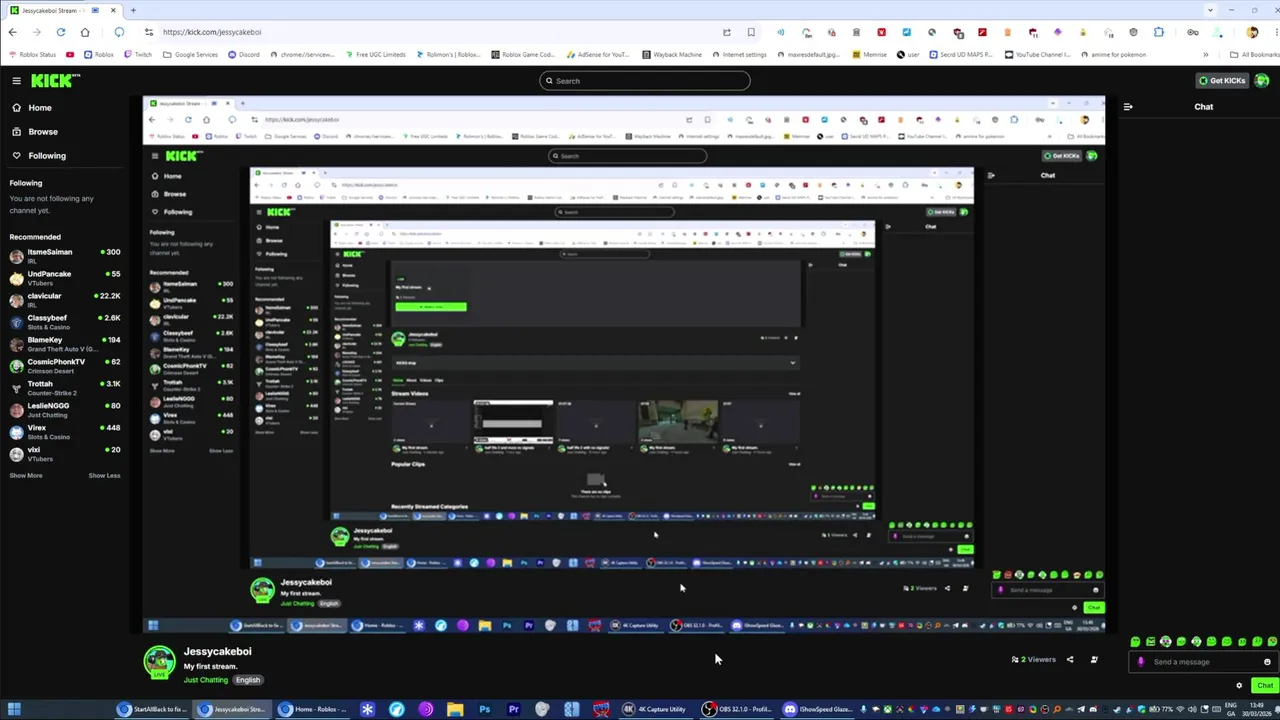Open recommended channel Classybeef
The width and height of the screenshot is (1280, 720).
(x=64, y=322)
